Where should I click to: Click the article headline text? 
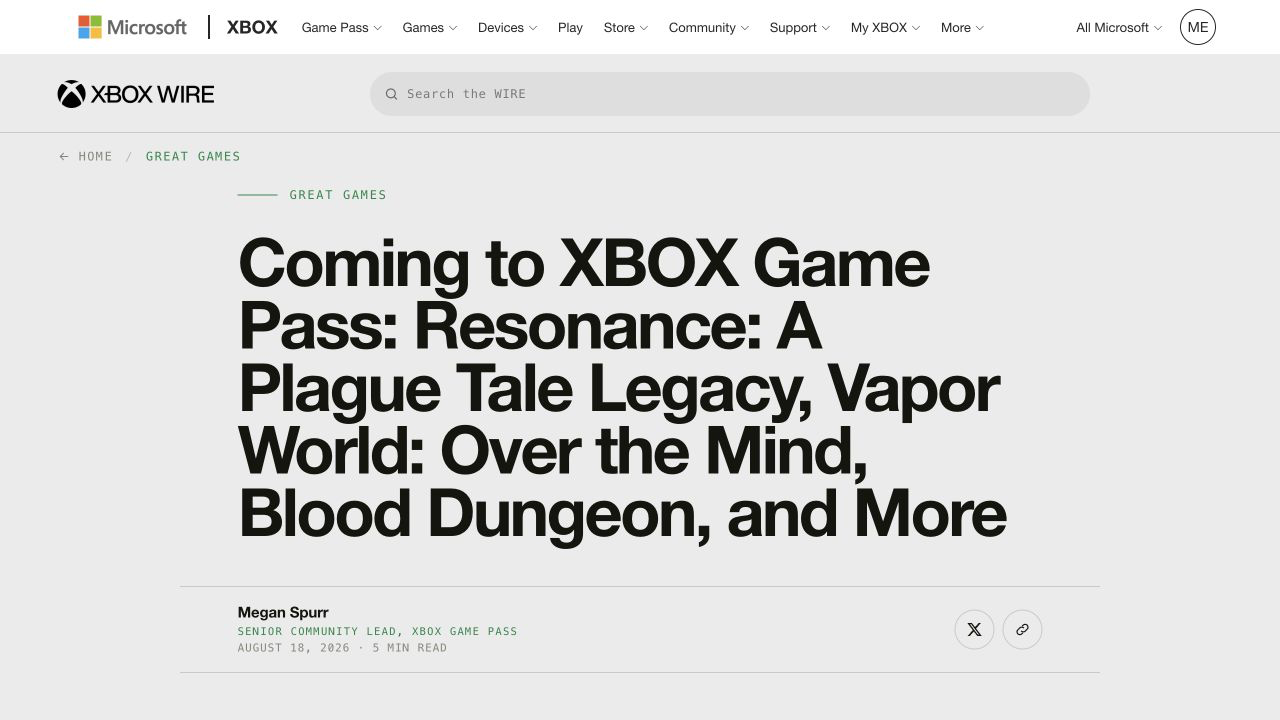coord(622,388)
